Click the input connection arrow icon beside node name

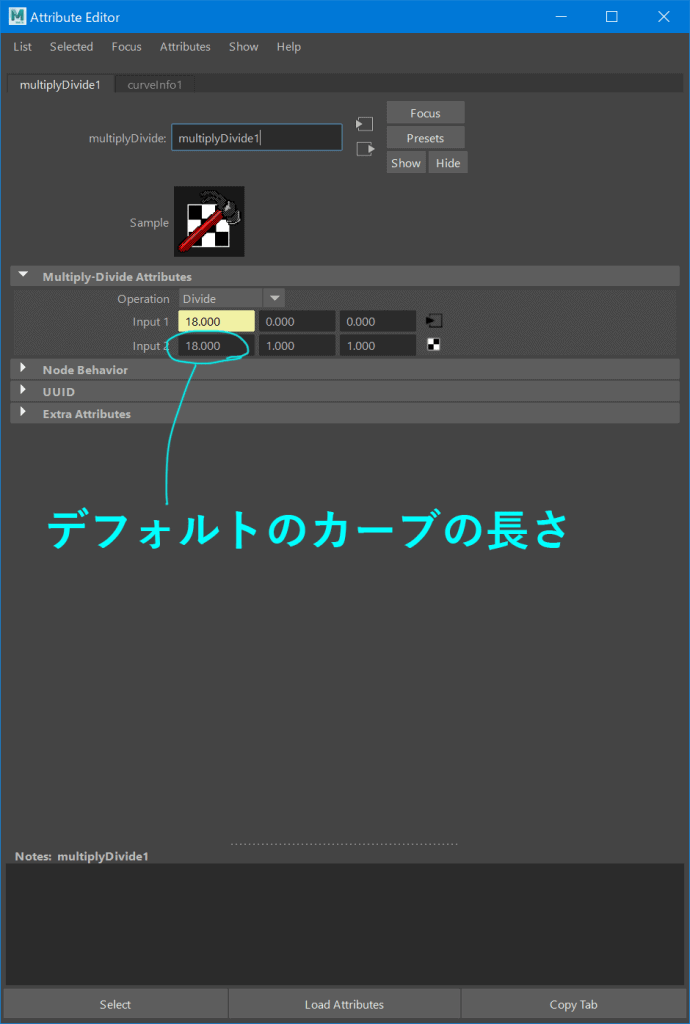coord(364,124)
